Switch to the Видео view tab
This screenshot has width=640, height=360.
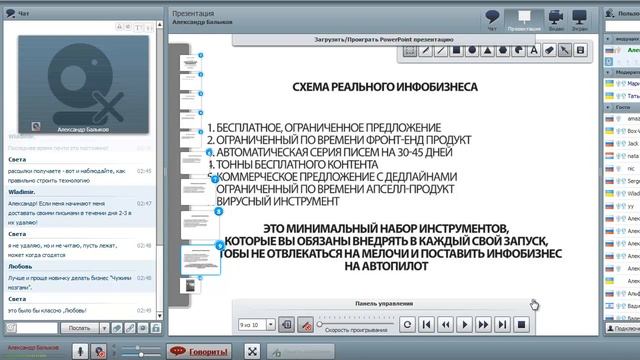click(556, 20)
